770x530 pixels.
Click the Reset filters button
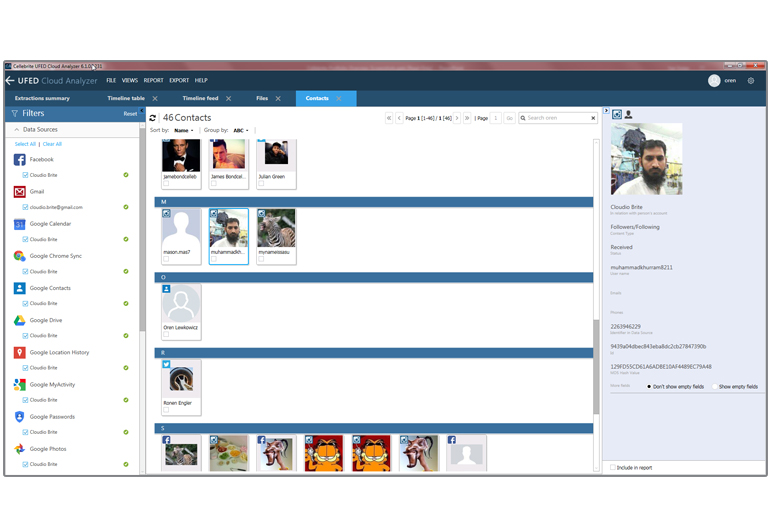(130, 114)
